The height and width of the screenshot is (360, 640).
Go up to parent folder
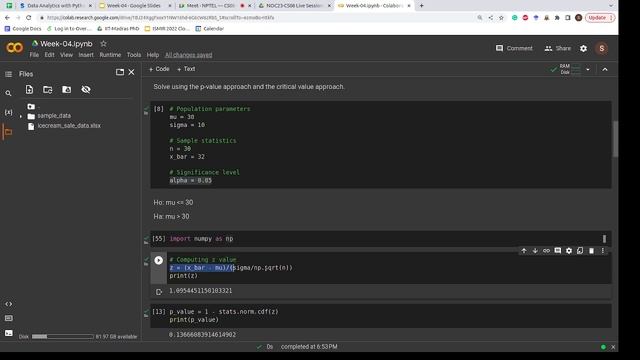pos(31,107)
